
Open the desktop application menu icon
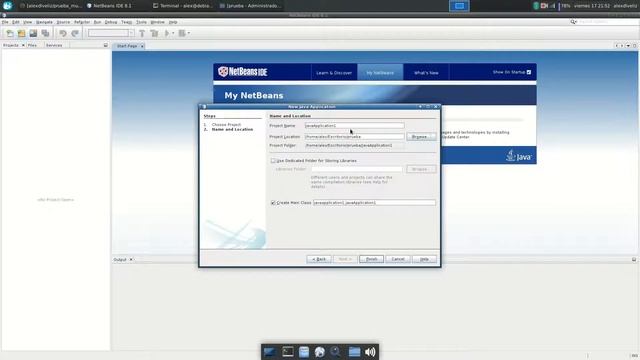click(7, 6)
